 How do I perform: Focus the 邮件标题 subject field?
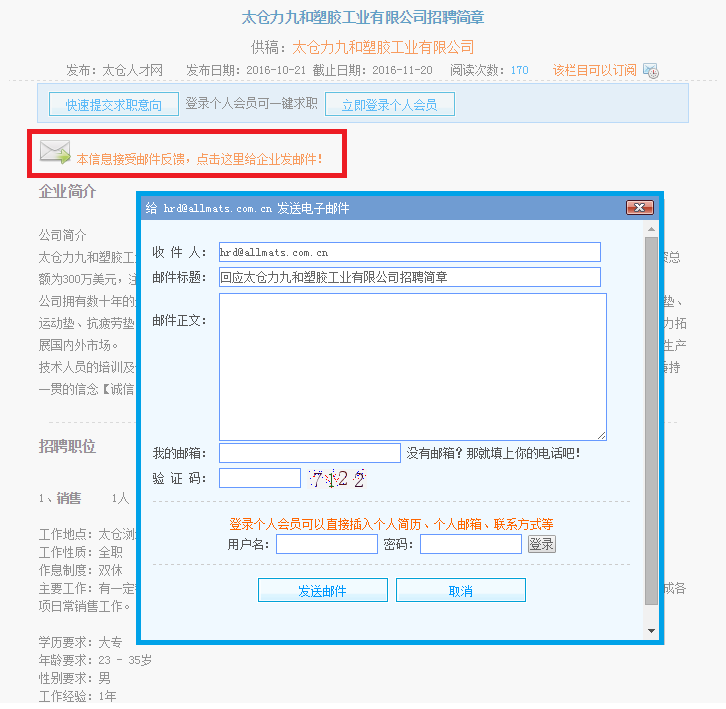[x=410, y=277]
